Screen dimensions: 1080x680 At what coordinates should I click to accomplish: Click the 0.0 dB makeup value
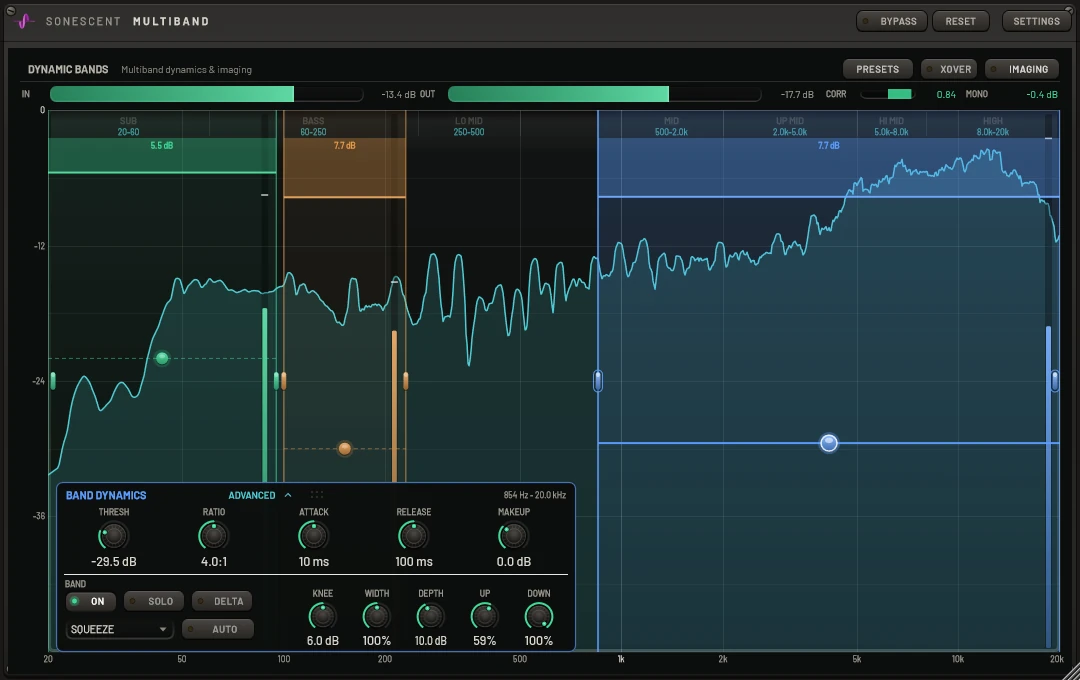tap(514, 561)
